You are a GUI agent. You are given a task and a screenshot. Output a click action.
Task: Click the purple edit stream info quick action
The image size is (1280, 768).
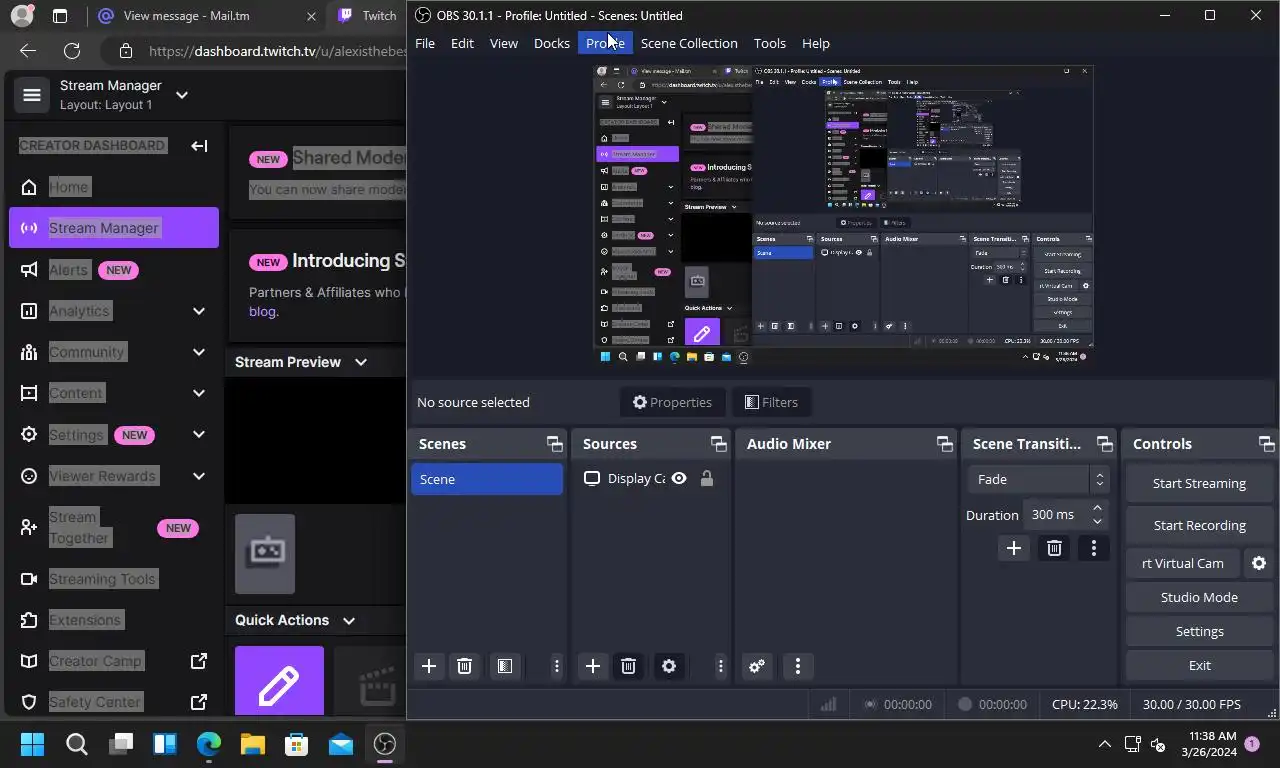[x=279, y=681]
